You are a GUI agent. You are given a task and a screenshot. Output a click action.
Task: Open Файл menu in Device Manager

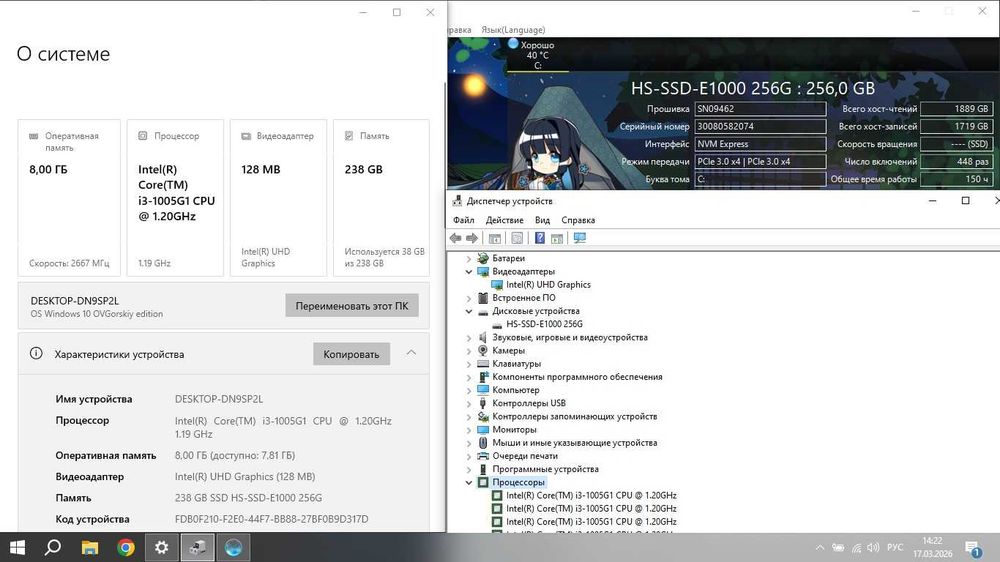point(464,220)
